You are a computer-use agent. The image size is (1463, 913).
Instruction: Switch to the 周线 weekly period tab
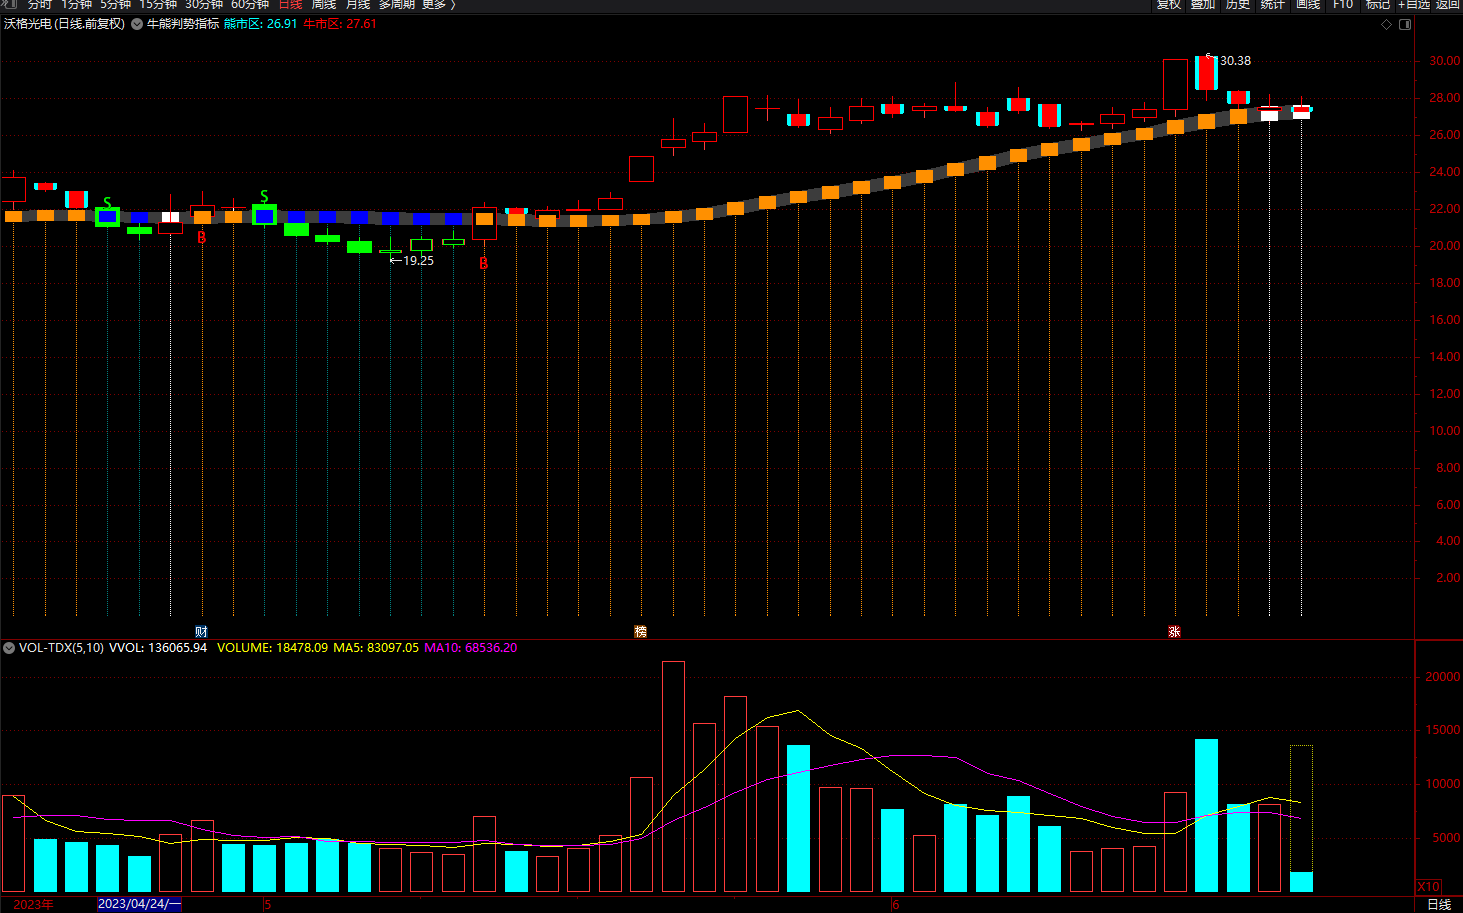(x=324, y=5)
